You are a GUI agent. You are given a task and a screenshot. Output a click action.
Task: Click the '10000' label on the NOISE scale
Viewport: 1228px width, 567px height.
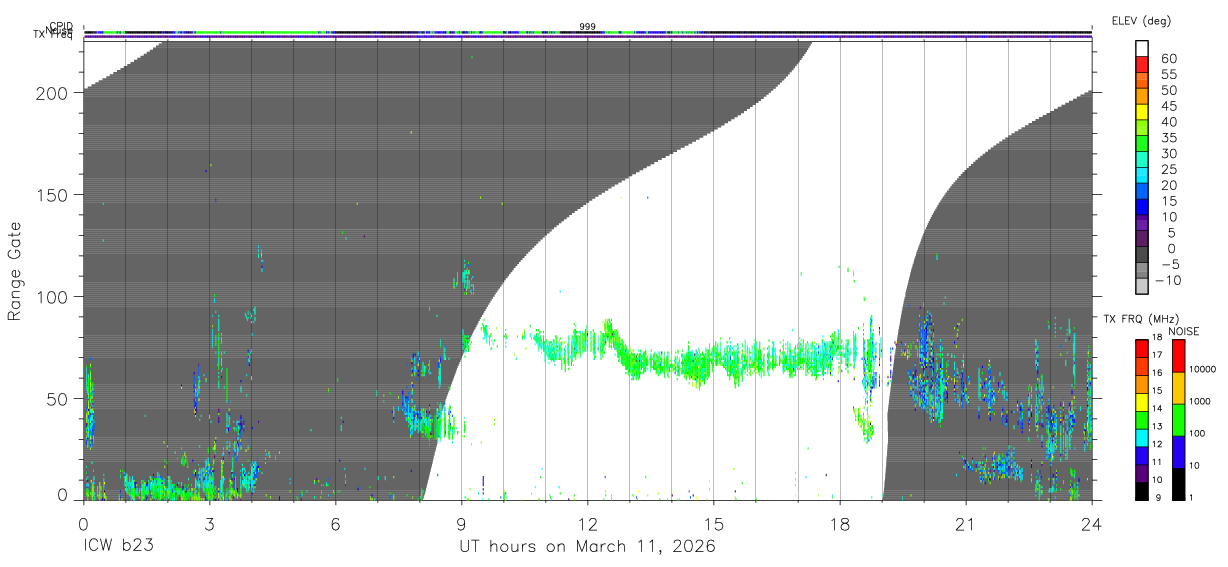[x=1201, y=369]
